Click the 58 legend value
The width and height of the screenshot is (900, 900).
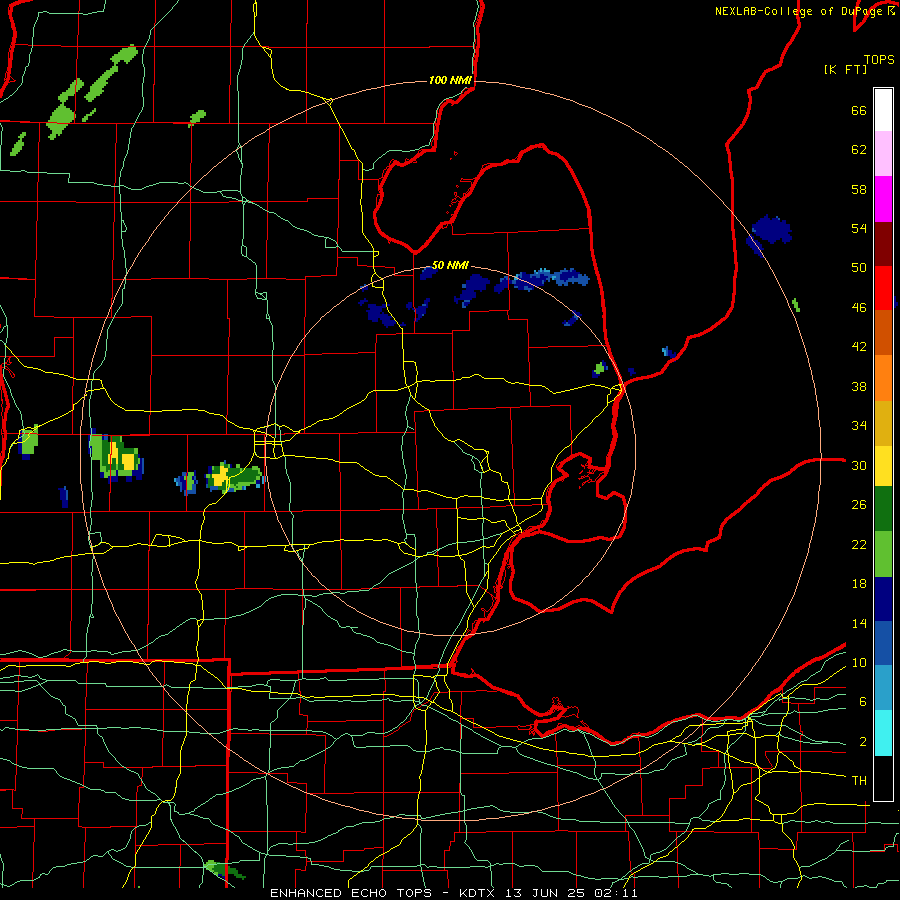pos(859,189)
